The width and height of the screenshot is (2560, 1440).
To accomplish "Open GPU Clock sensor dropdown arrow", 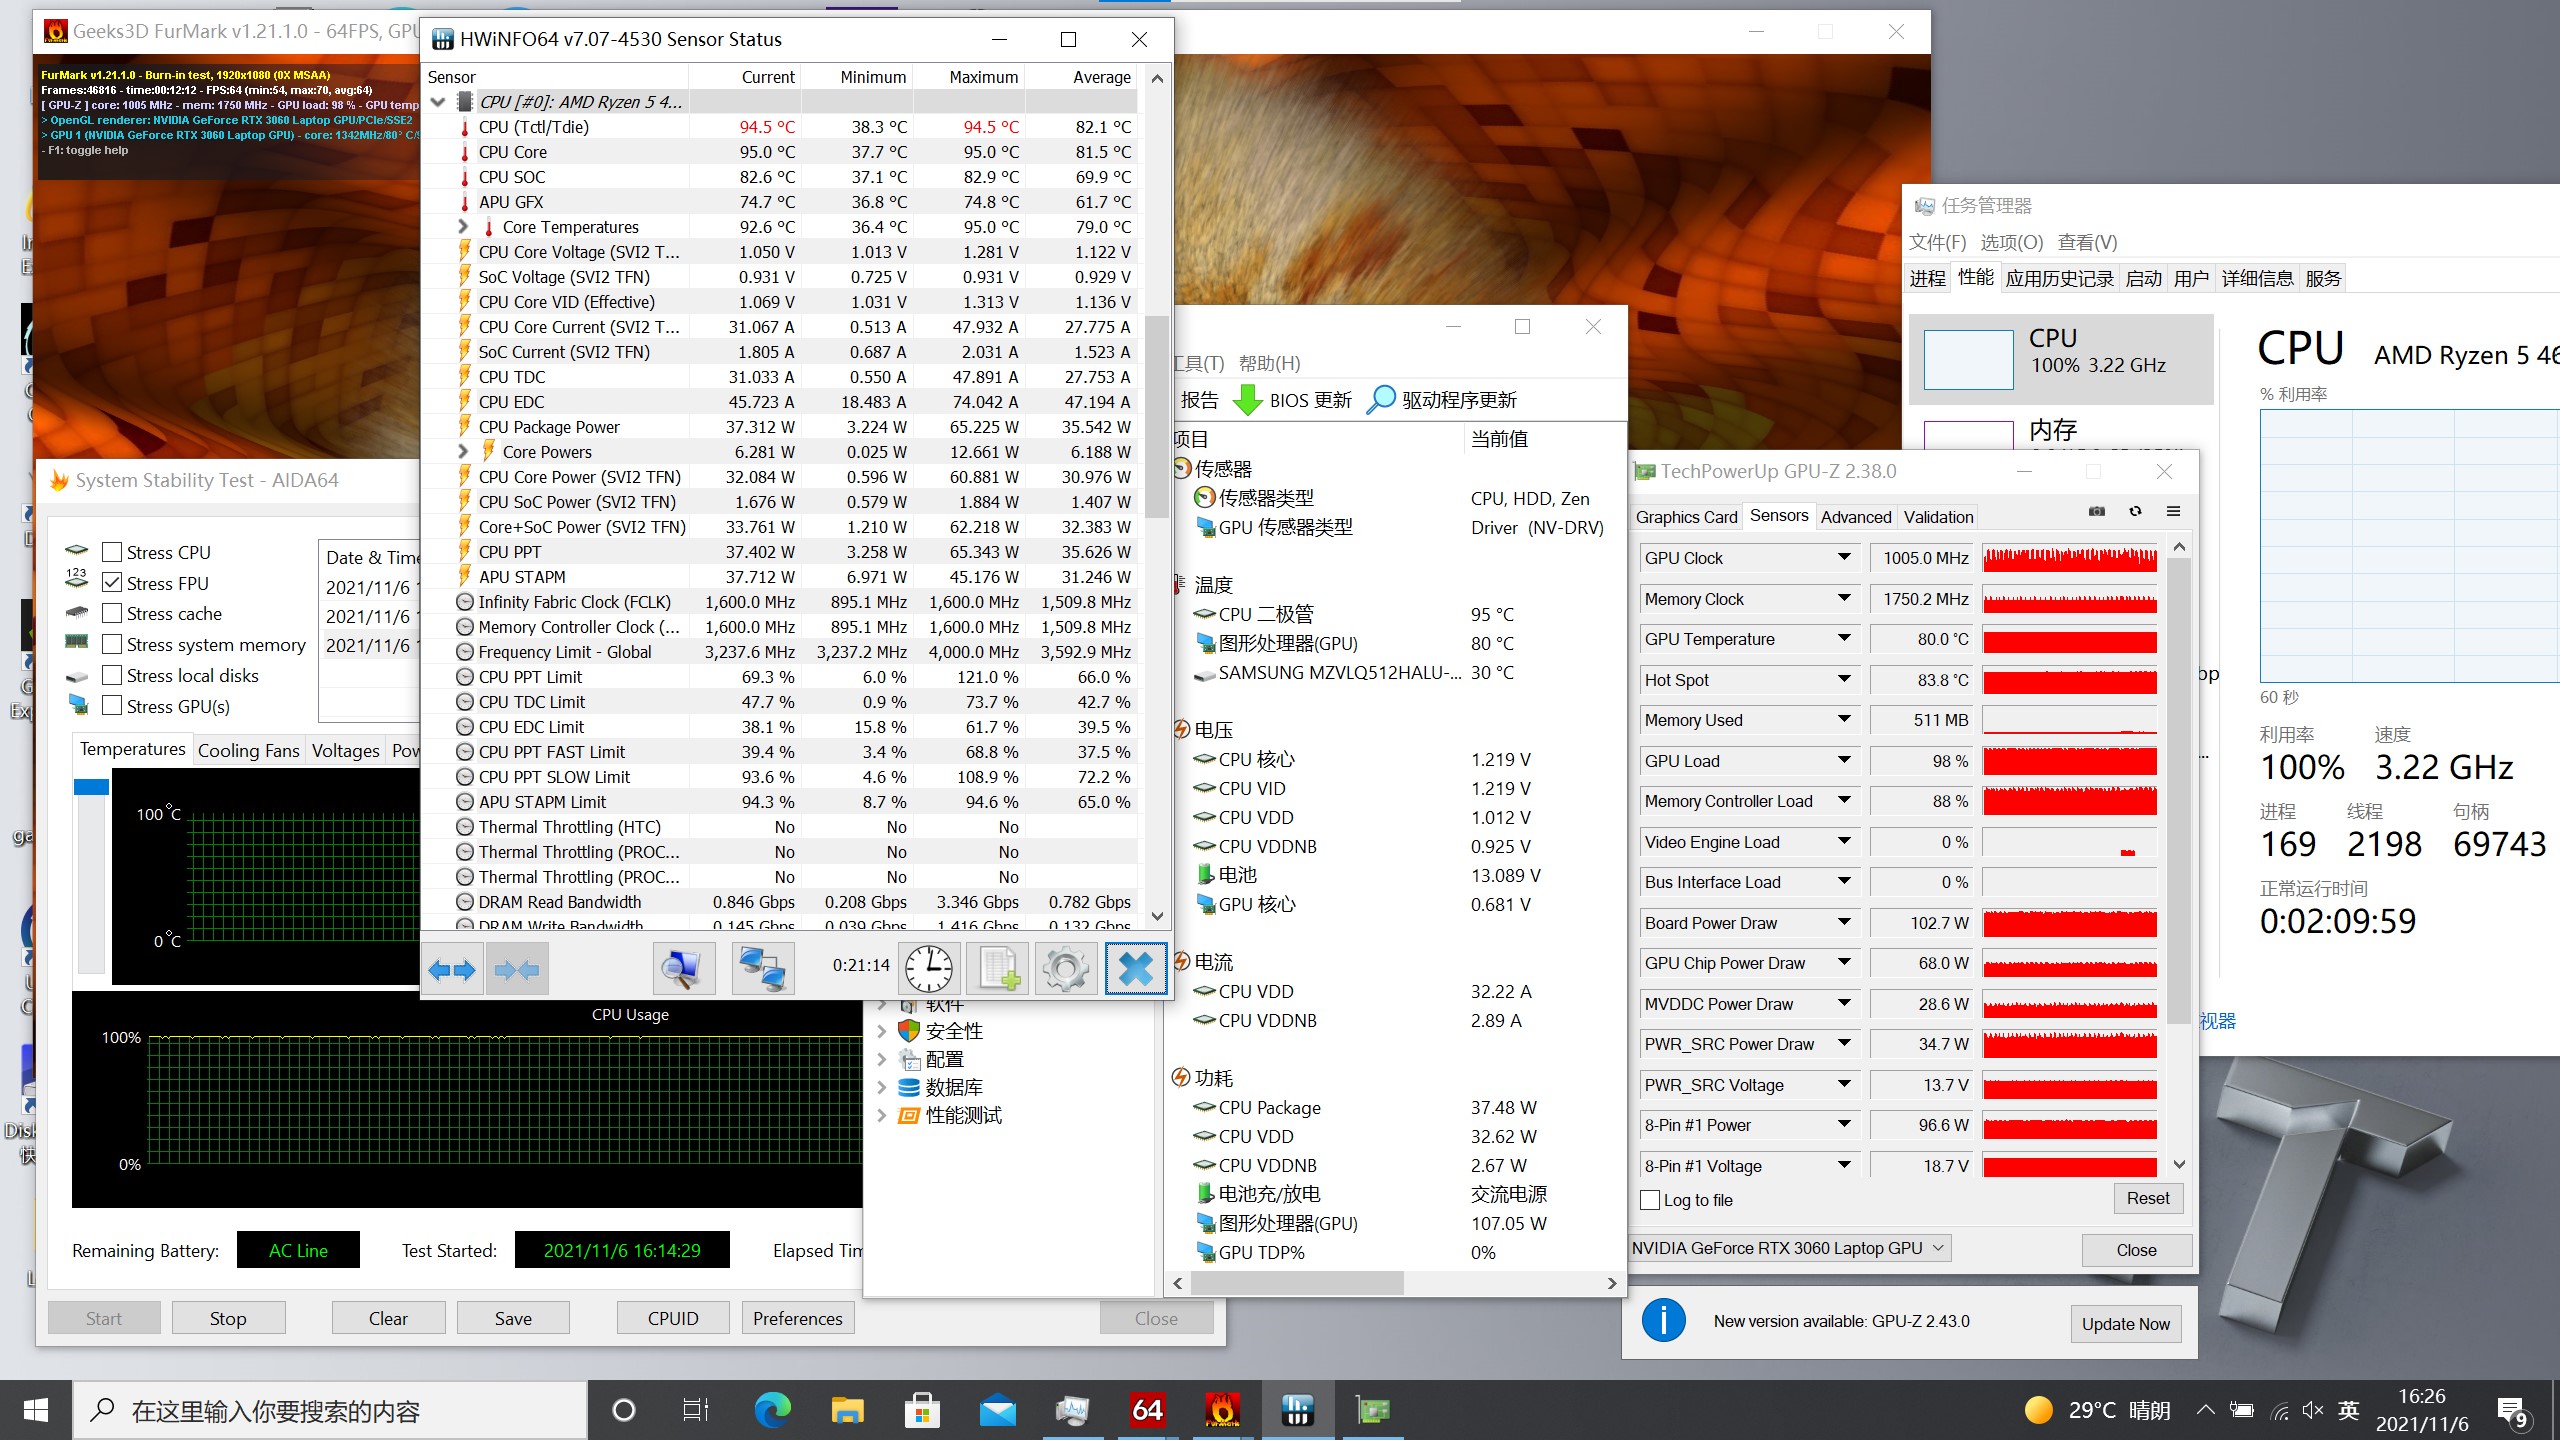I will 1844,558.
